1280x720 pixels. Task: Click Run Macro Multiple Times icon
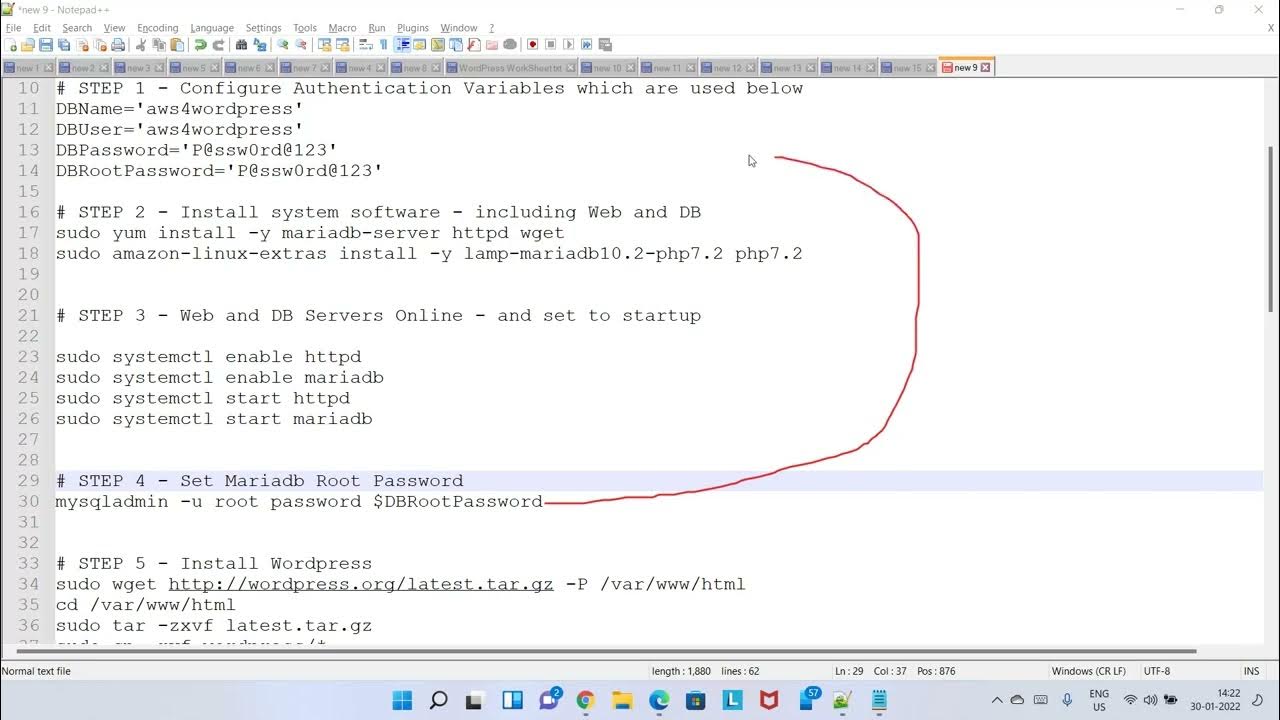tap(586, 45)
